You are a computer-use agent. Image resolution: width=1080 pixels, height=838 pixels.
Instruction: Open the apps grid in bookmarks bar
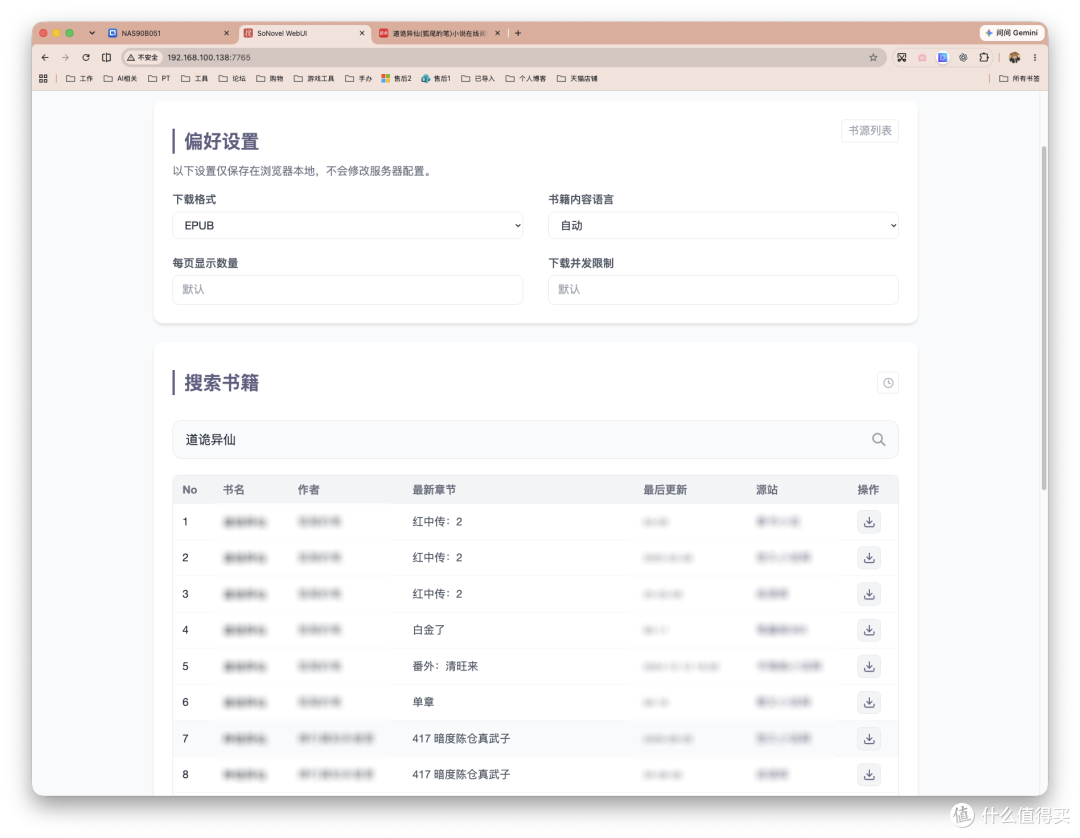[x=43, y=78]
